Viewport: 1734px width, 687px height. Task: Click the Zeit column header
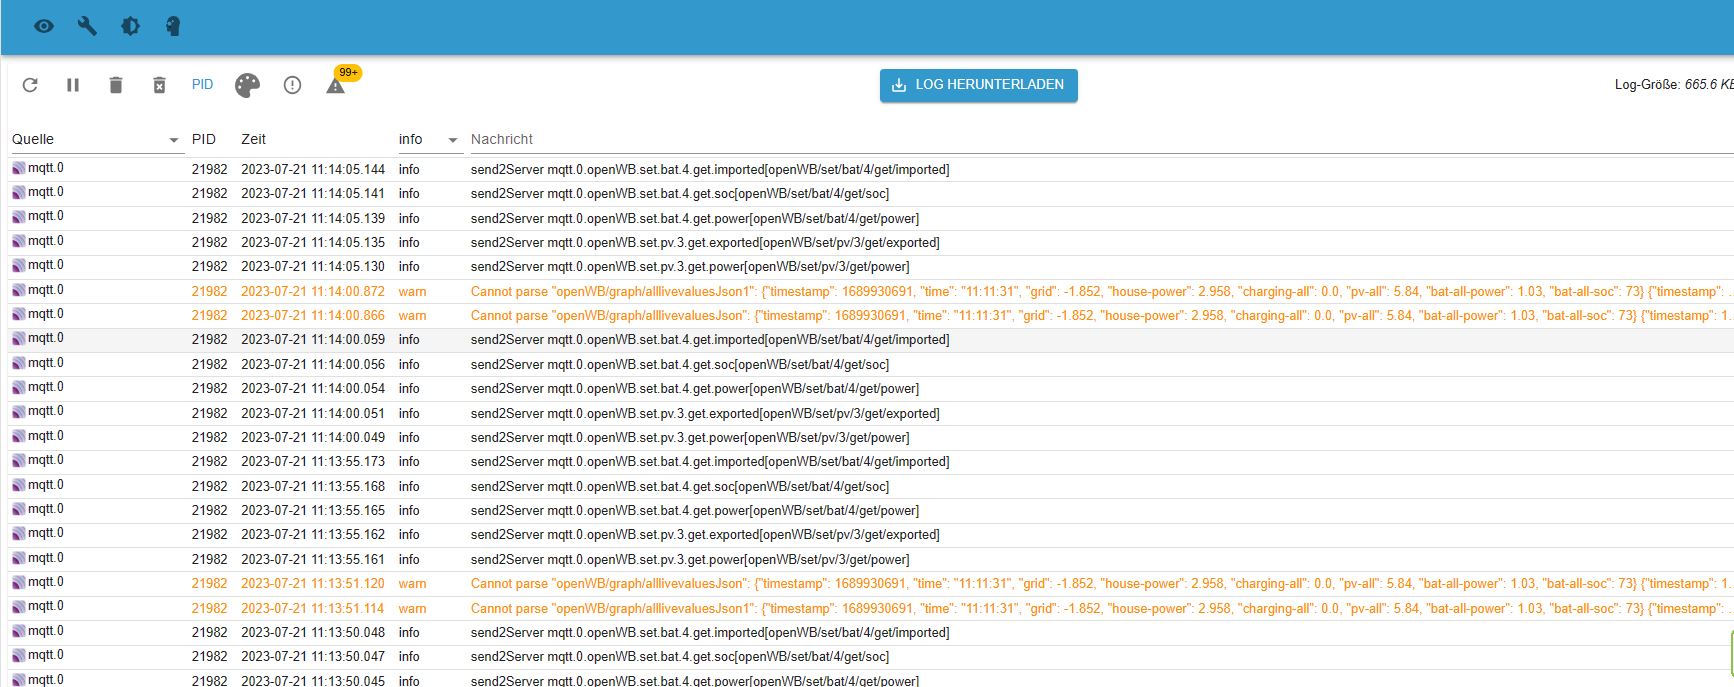[253, 140]
